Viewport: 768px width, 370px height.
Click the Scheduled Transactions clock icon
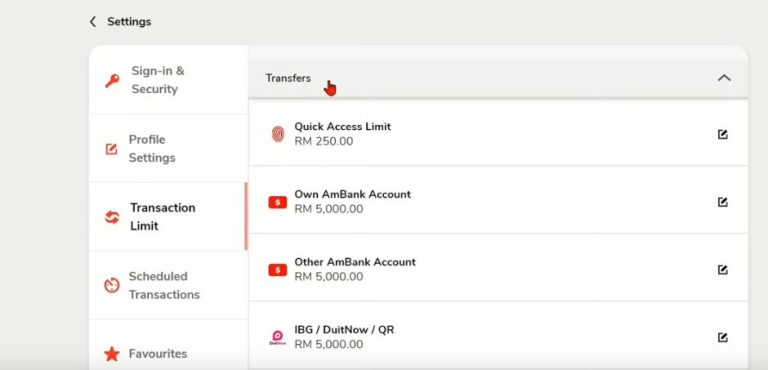click(x=112, y=285)
